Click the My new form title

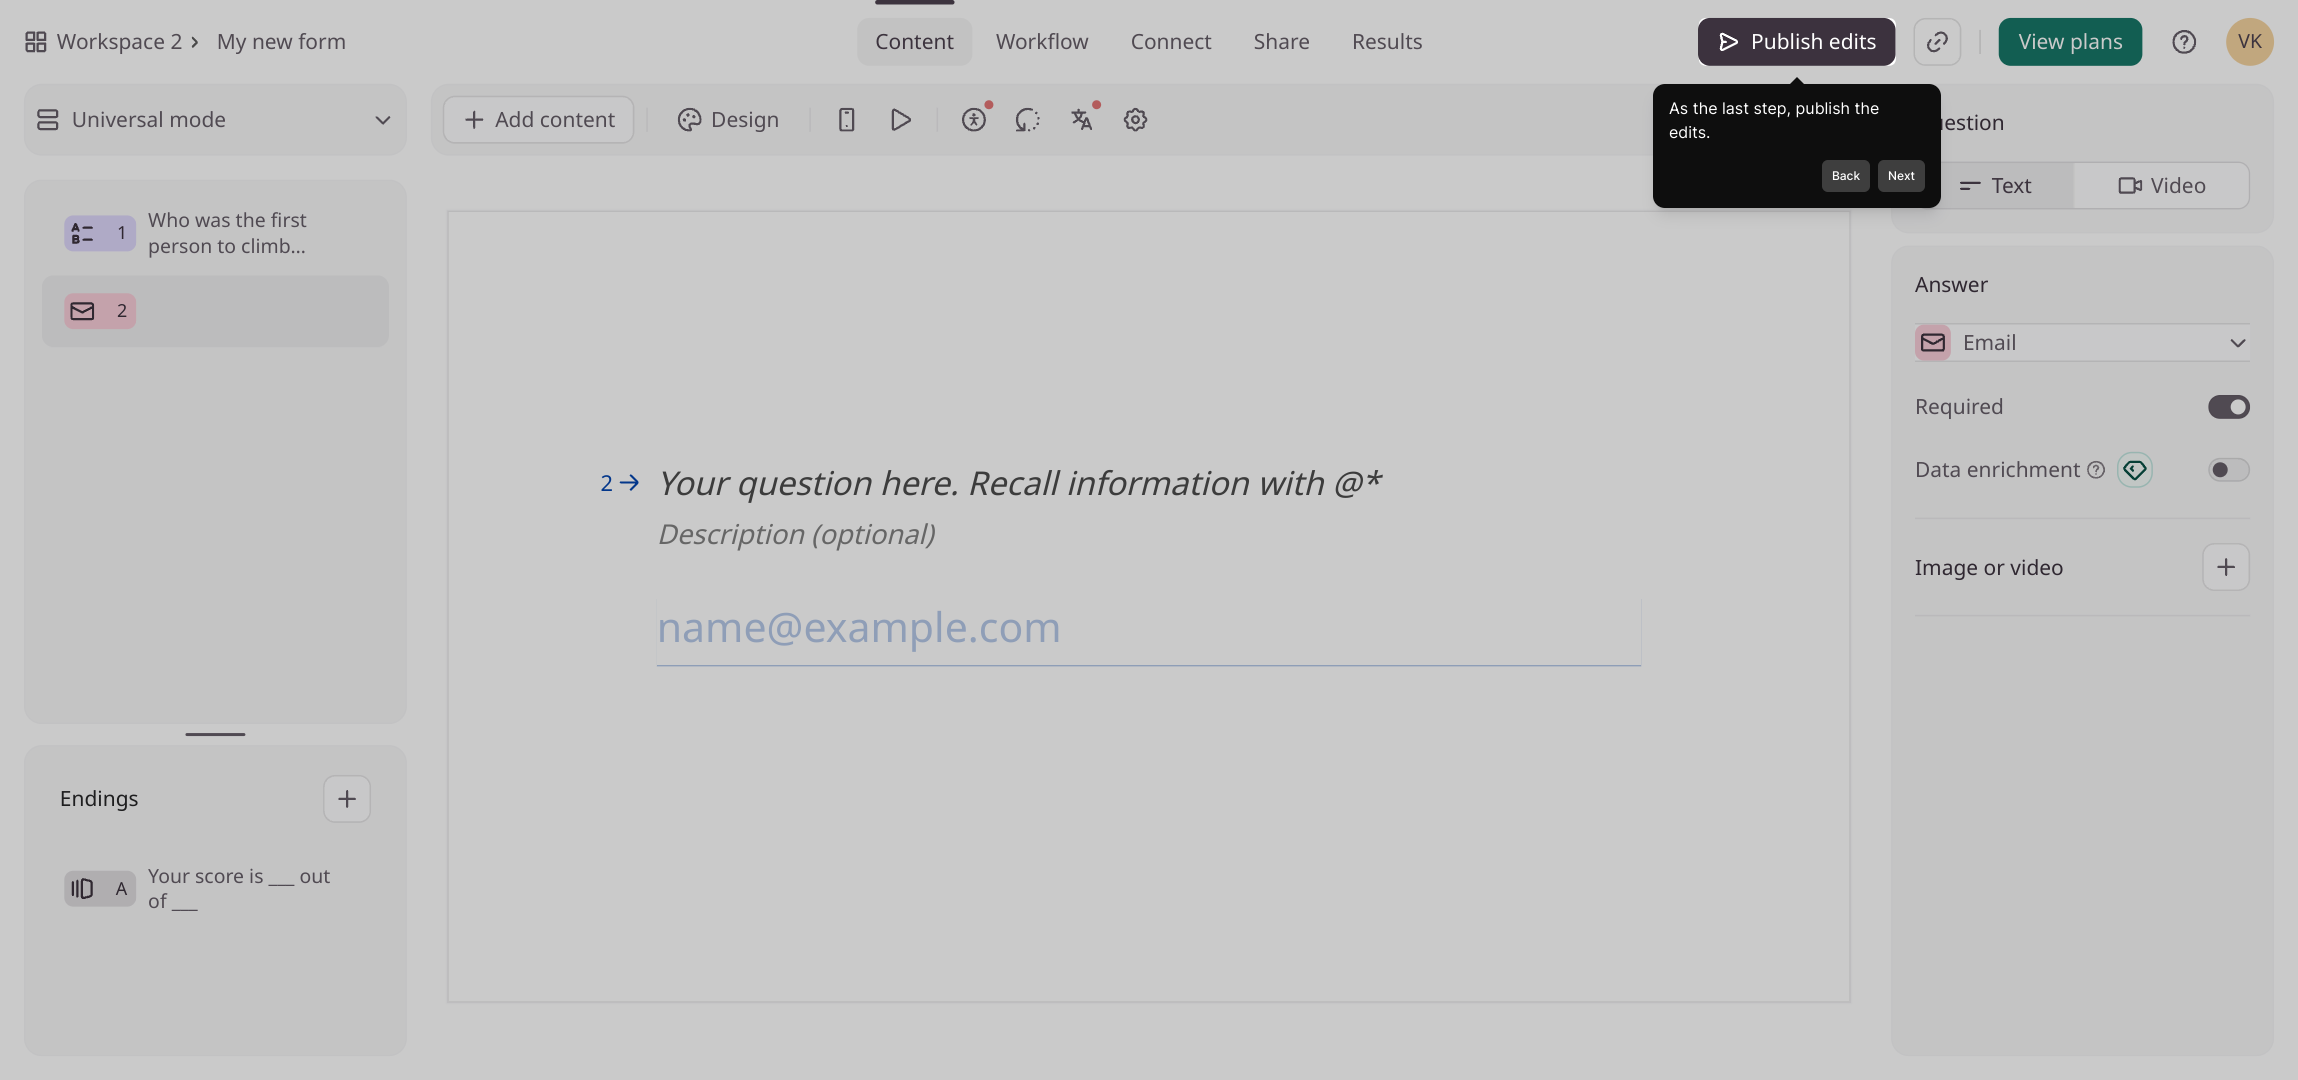[281, 42]
